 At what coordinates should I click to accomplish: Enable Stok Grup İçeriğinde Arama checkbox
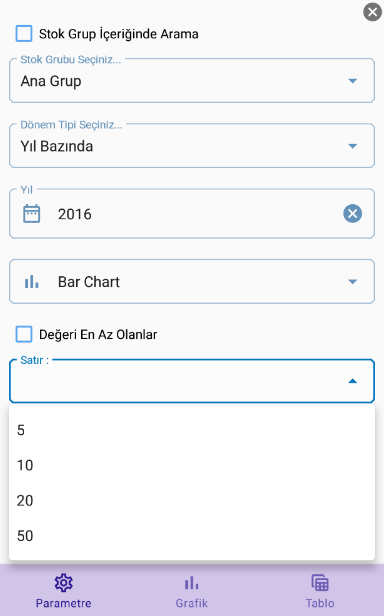[x=24, y=33]
